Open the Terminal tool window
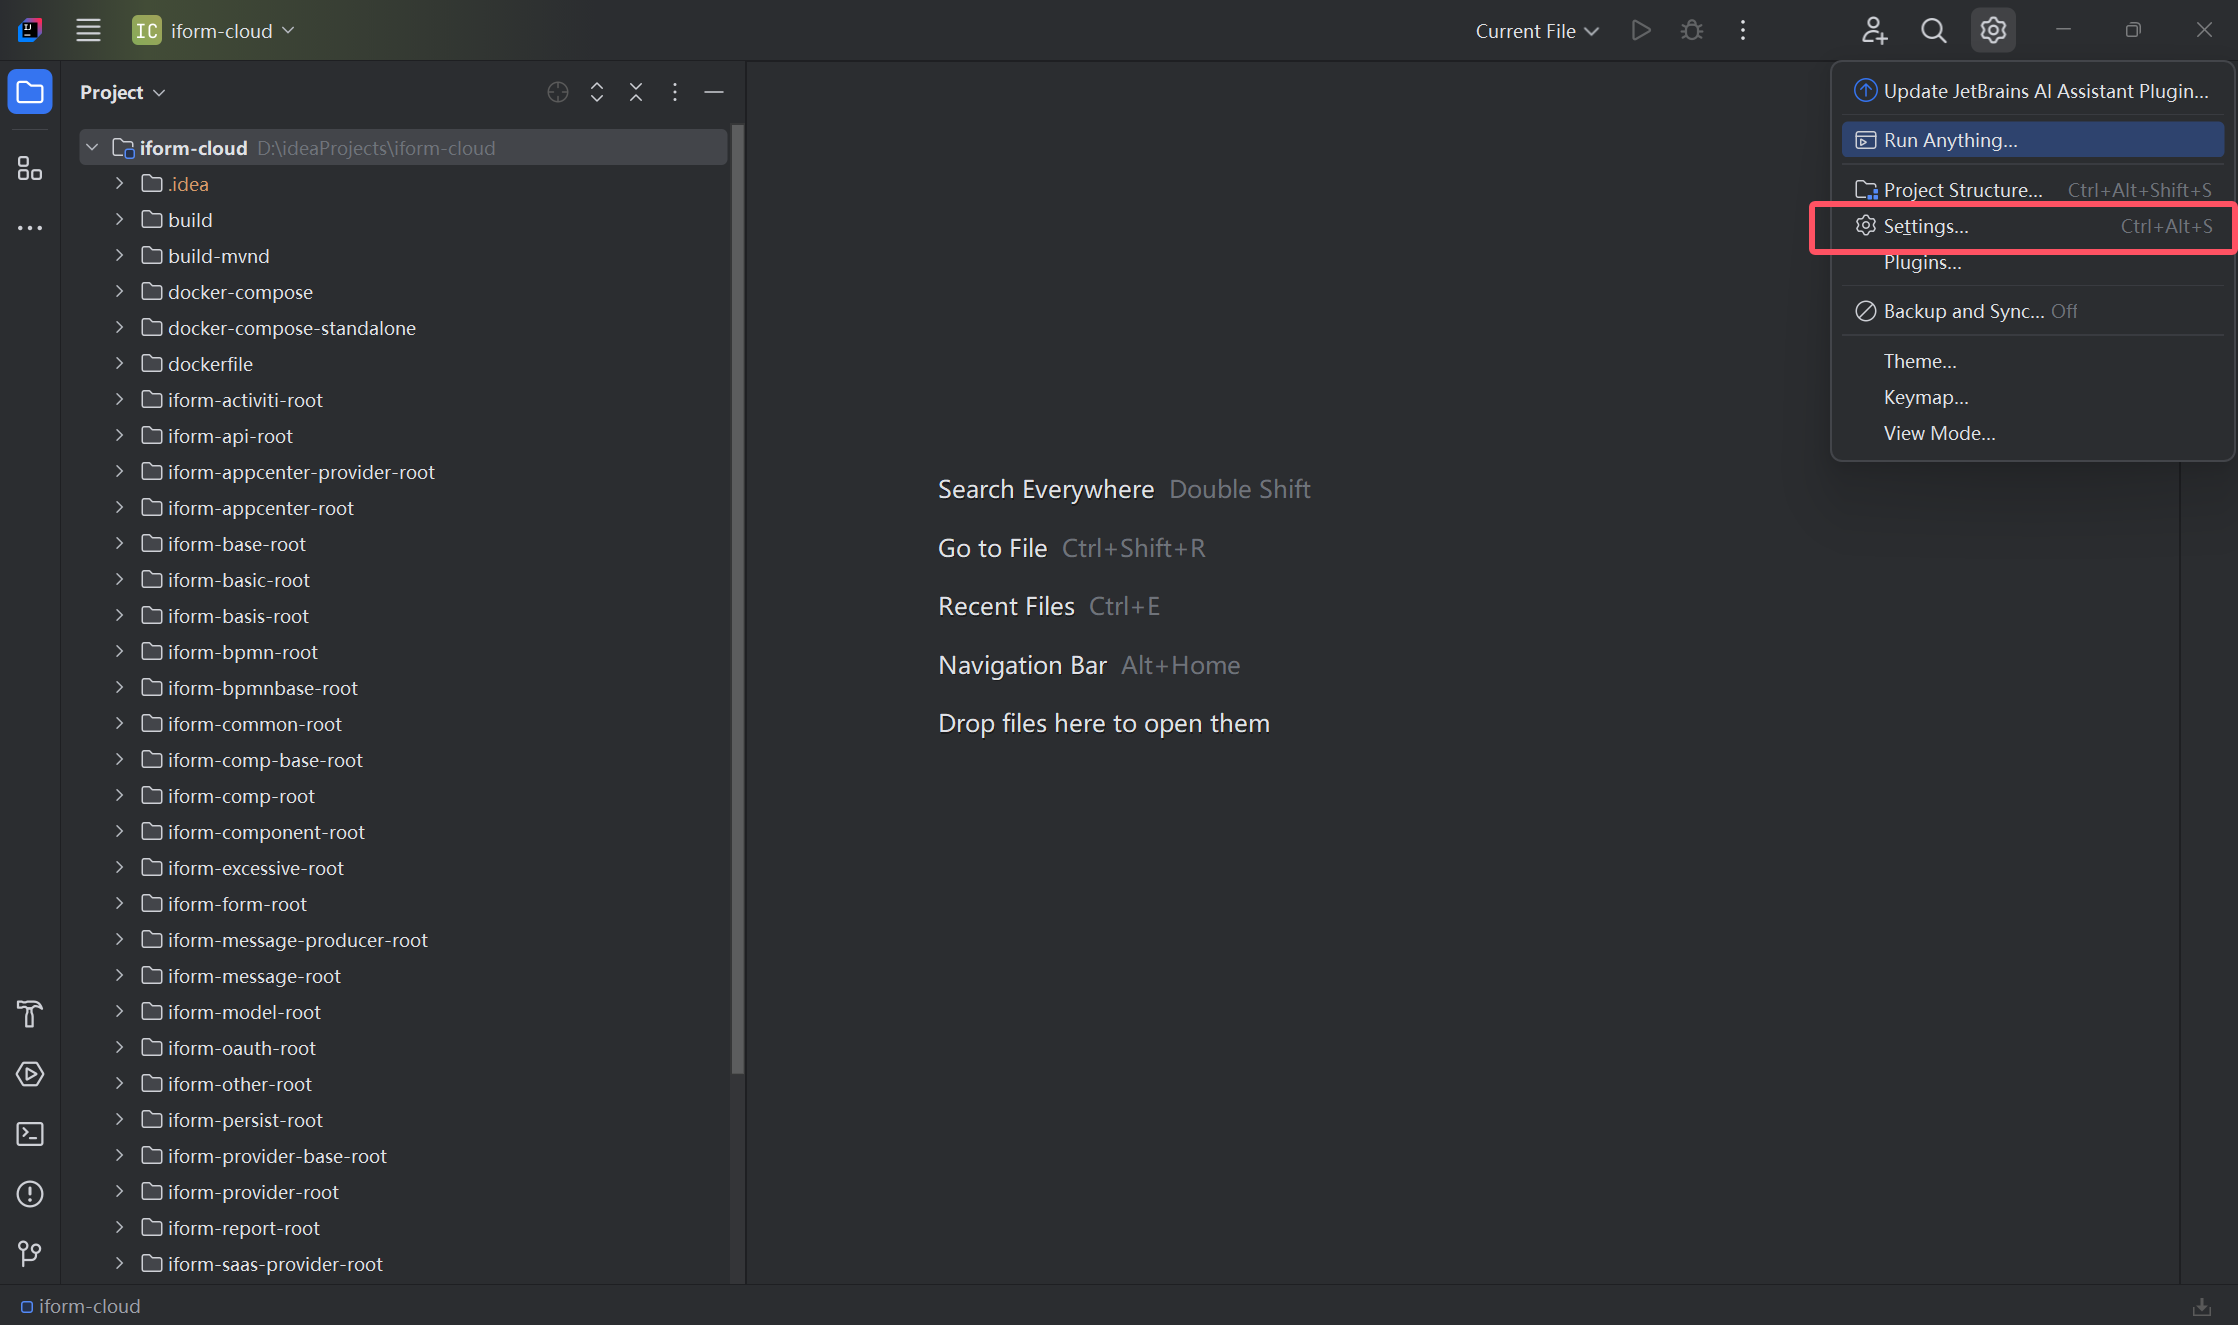 [x=30, y=1134]
